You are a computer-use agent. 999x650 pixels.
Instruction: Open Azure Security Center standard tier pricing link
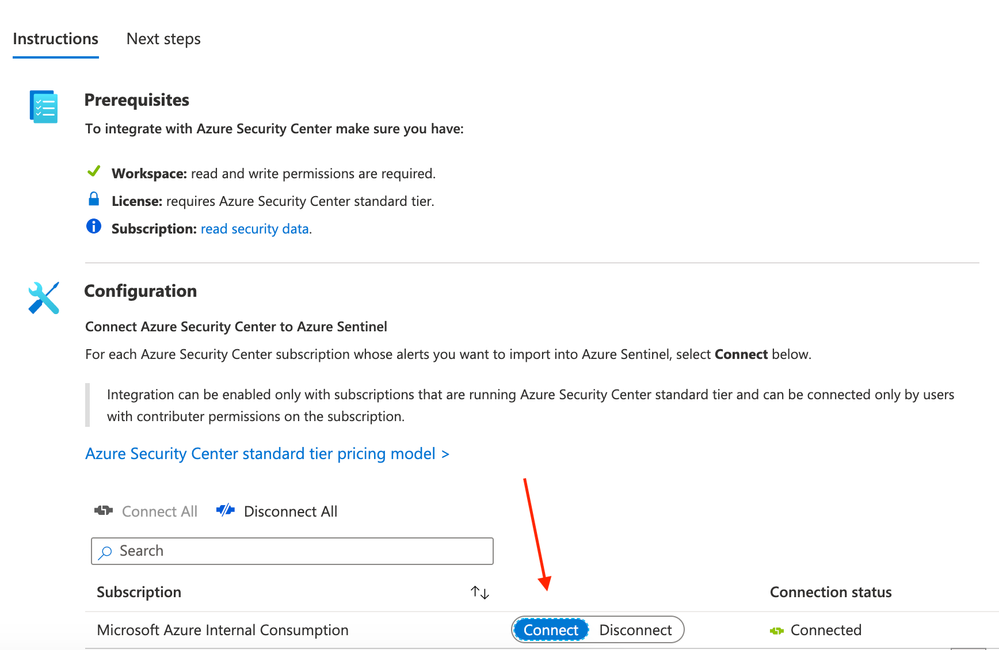(x=267, y=454)
